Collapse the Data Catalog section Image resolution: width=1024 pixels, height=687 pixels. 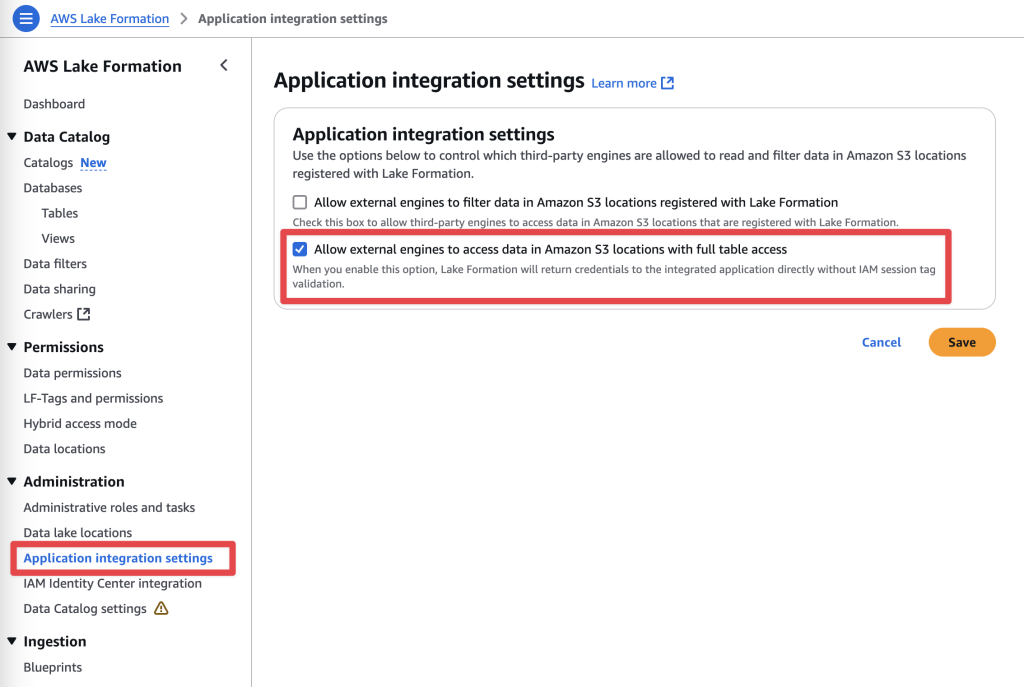pos(12,136)
